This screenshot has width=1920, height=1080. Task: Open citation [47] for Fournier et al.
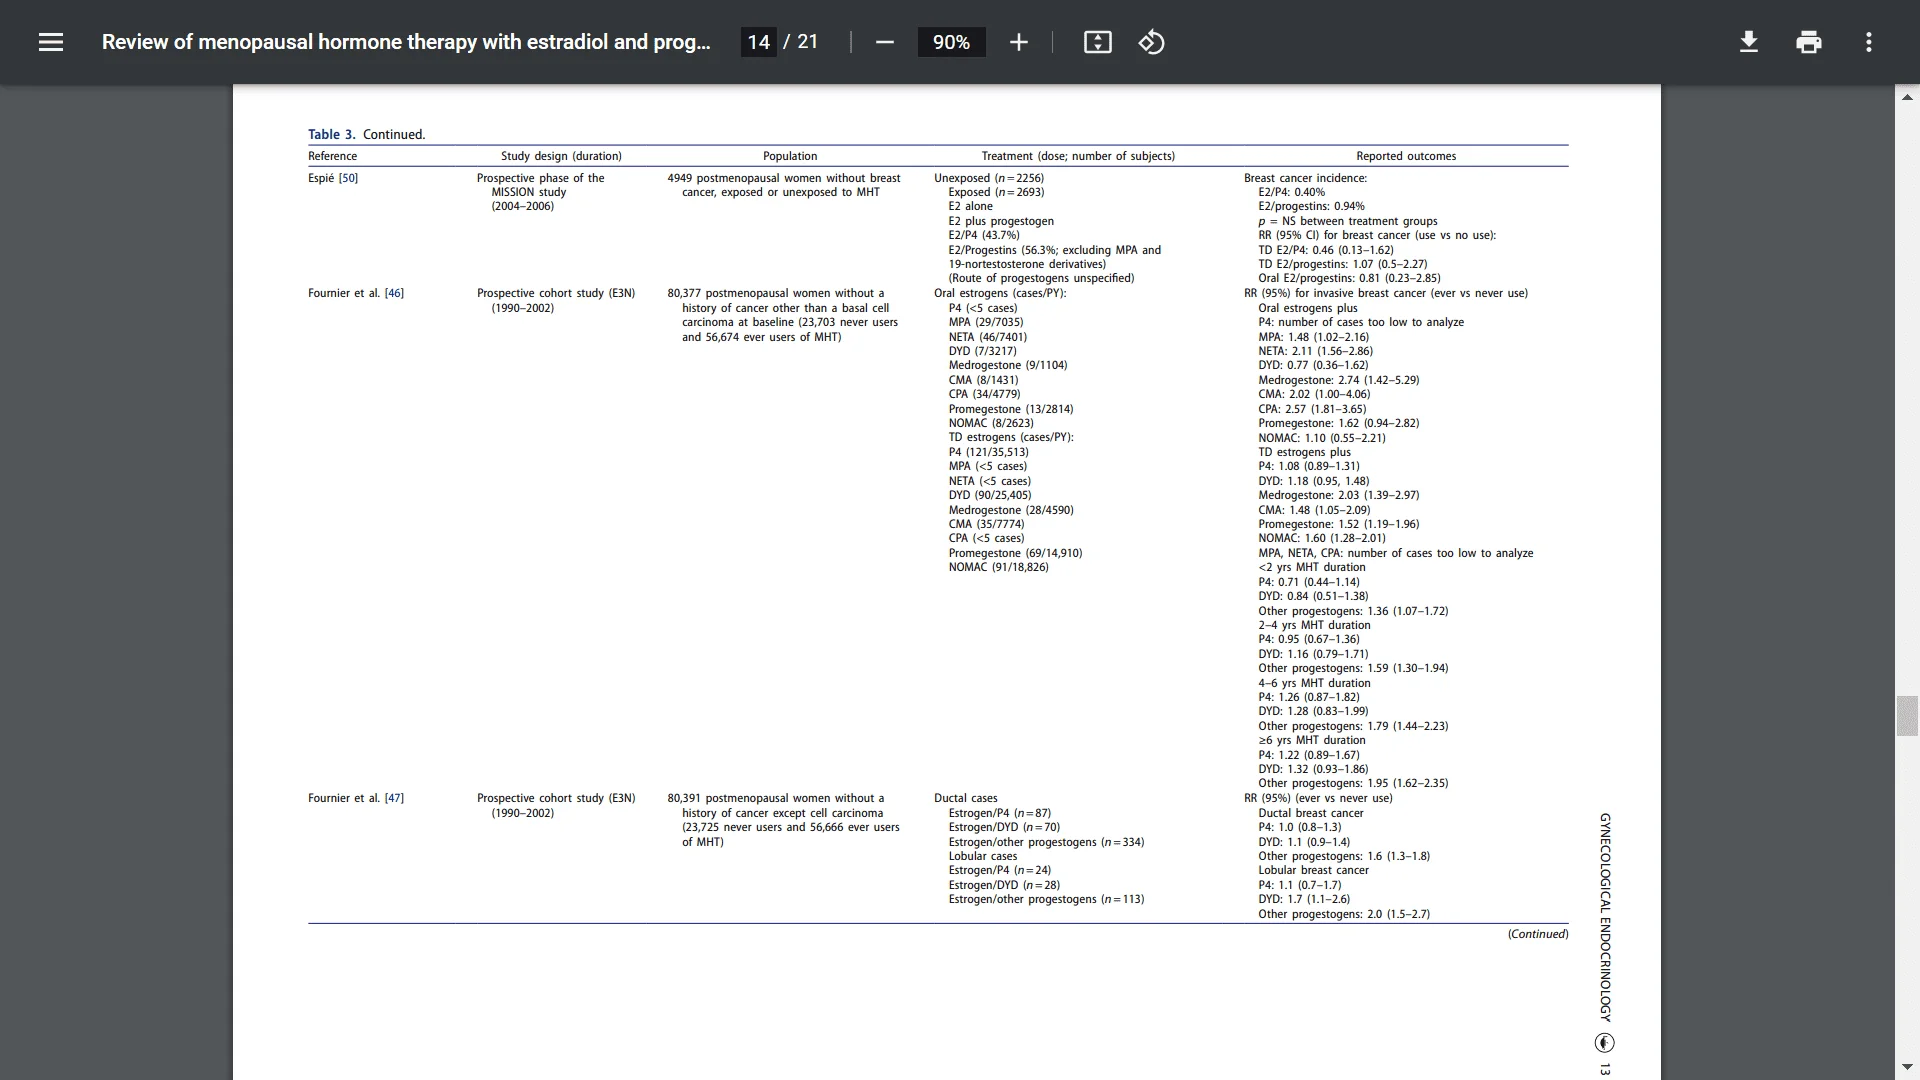(x=394, y=798)
